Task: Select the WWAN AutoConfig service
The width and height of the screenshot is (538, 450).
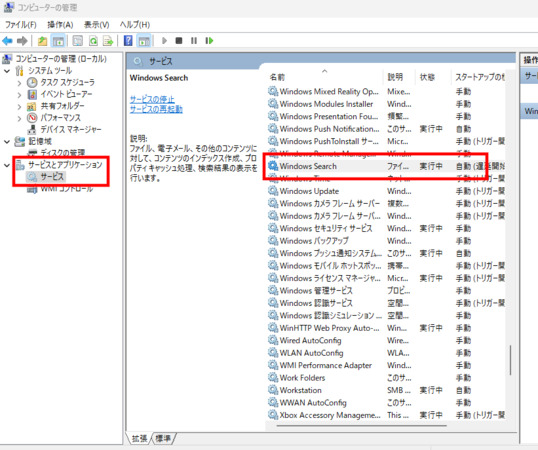Action: tap(386, 403)
